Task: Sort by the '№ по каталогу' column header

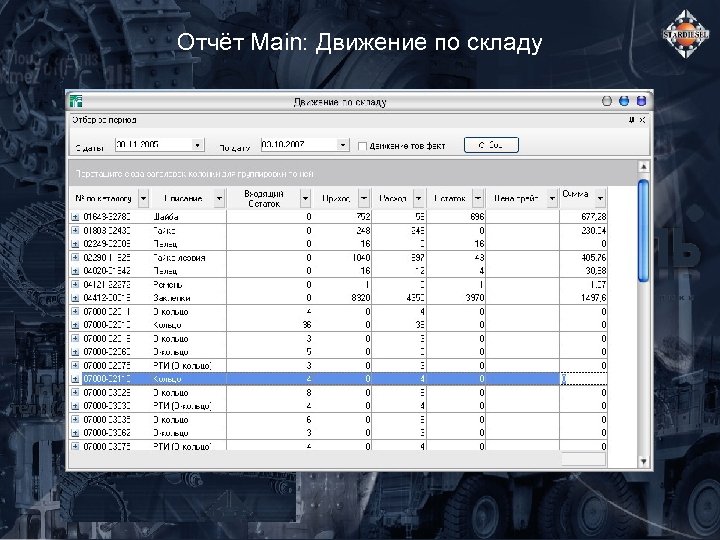Action: click(x=103, y=199)
